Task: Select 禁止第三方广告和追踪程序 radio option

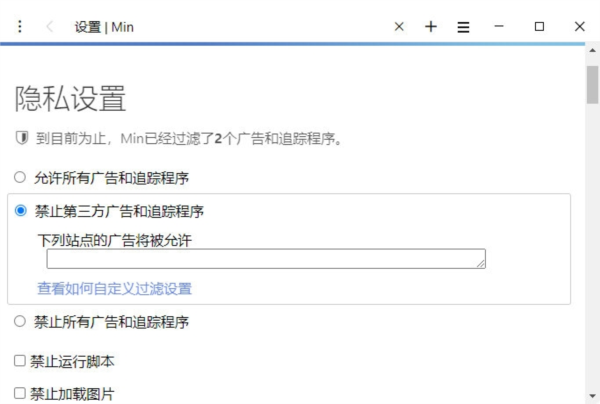Action: [21, 211]
